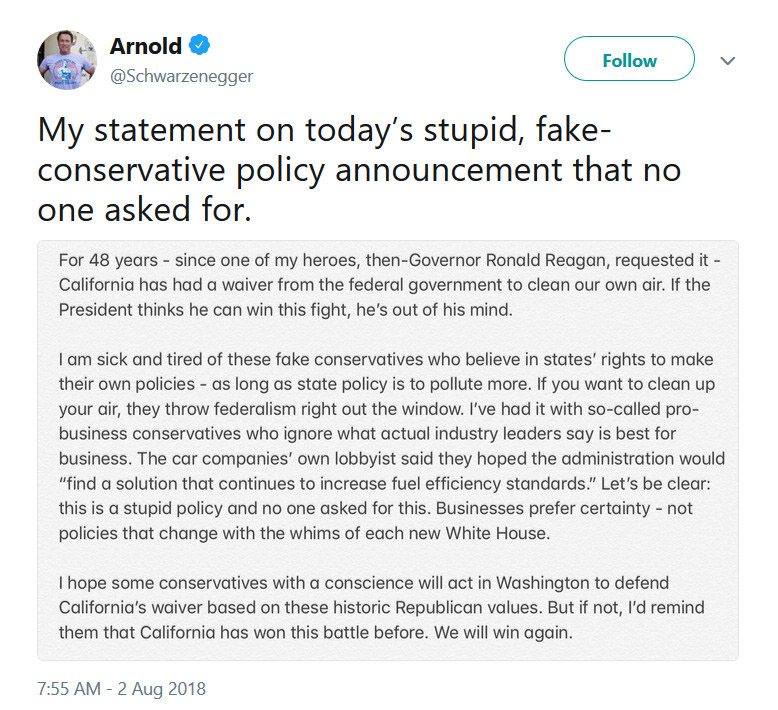Click the blue verified checkmark badge
The height and width of the screenshot is (710, 778).
(199, 45)
